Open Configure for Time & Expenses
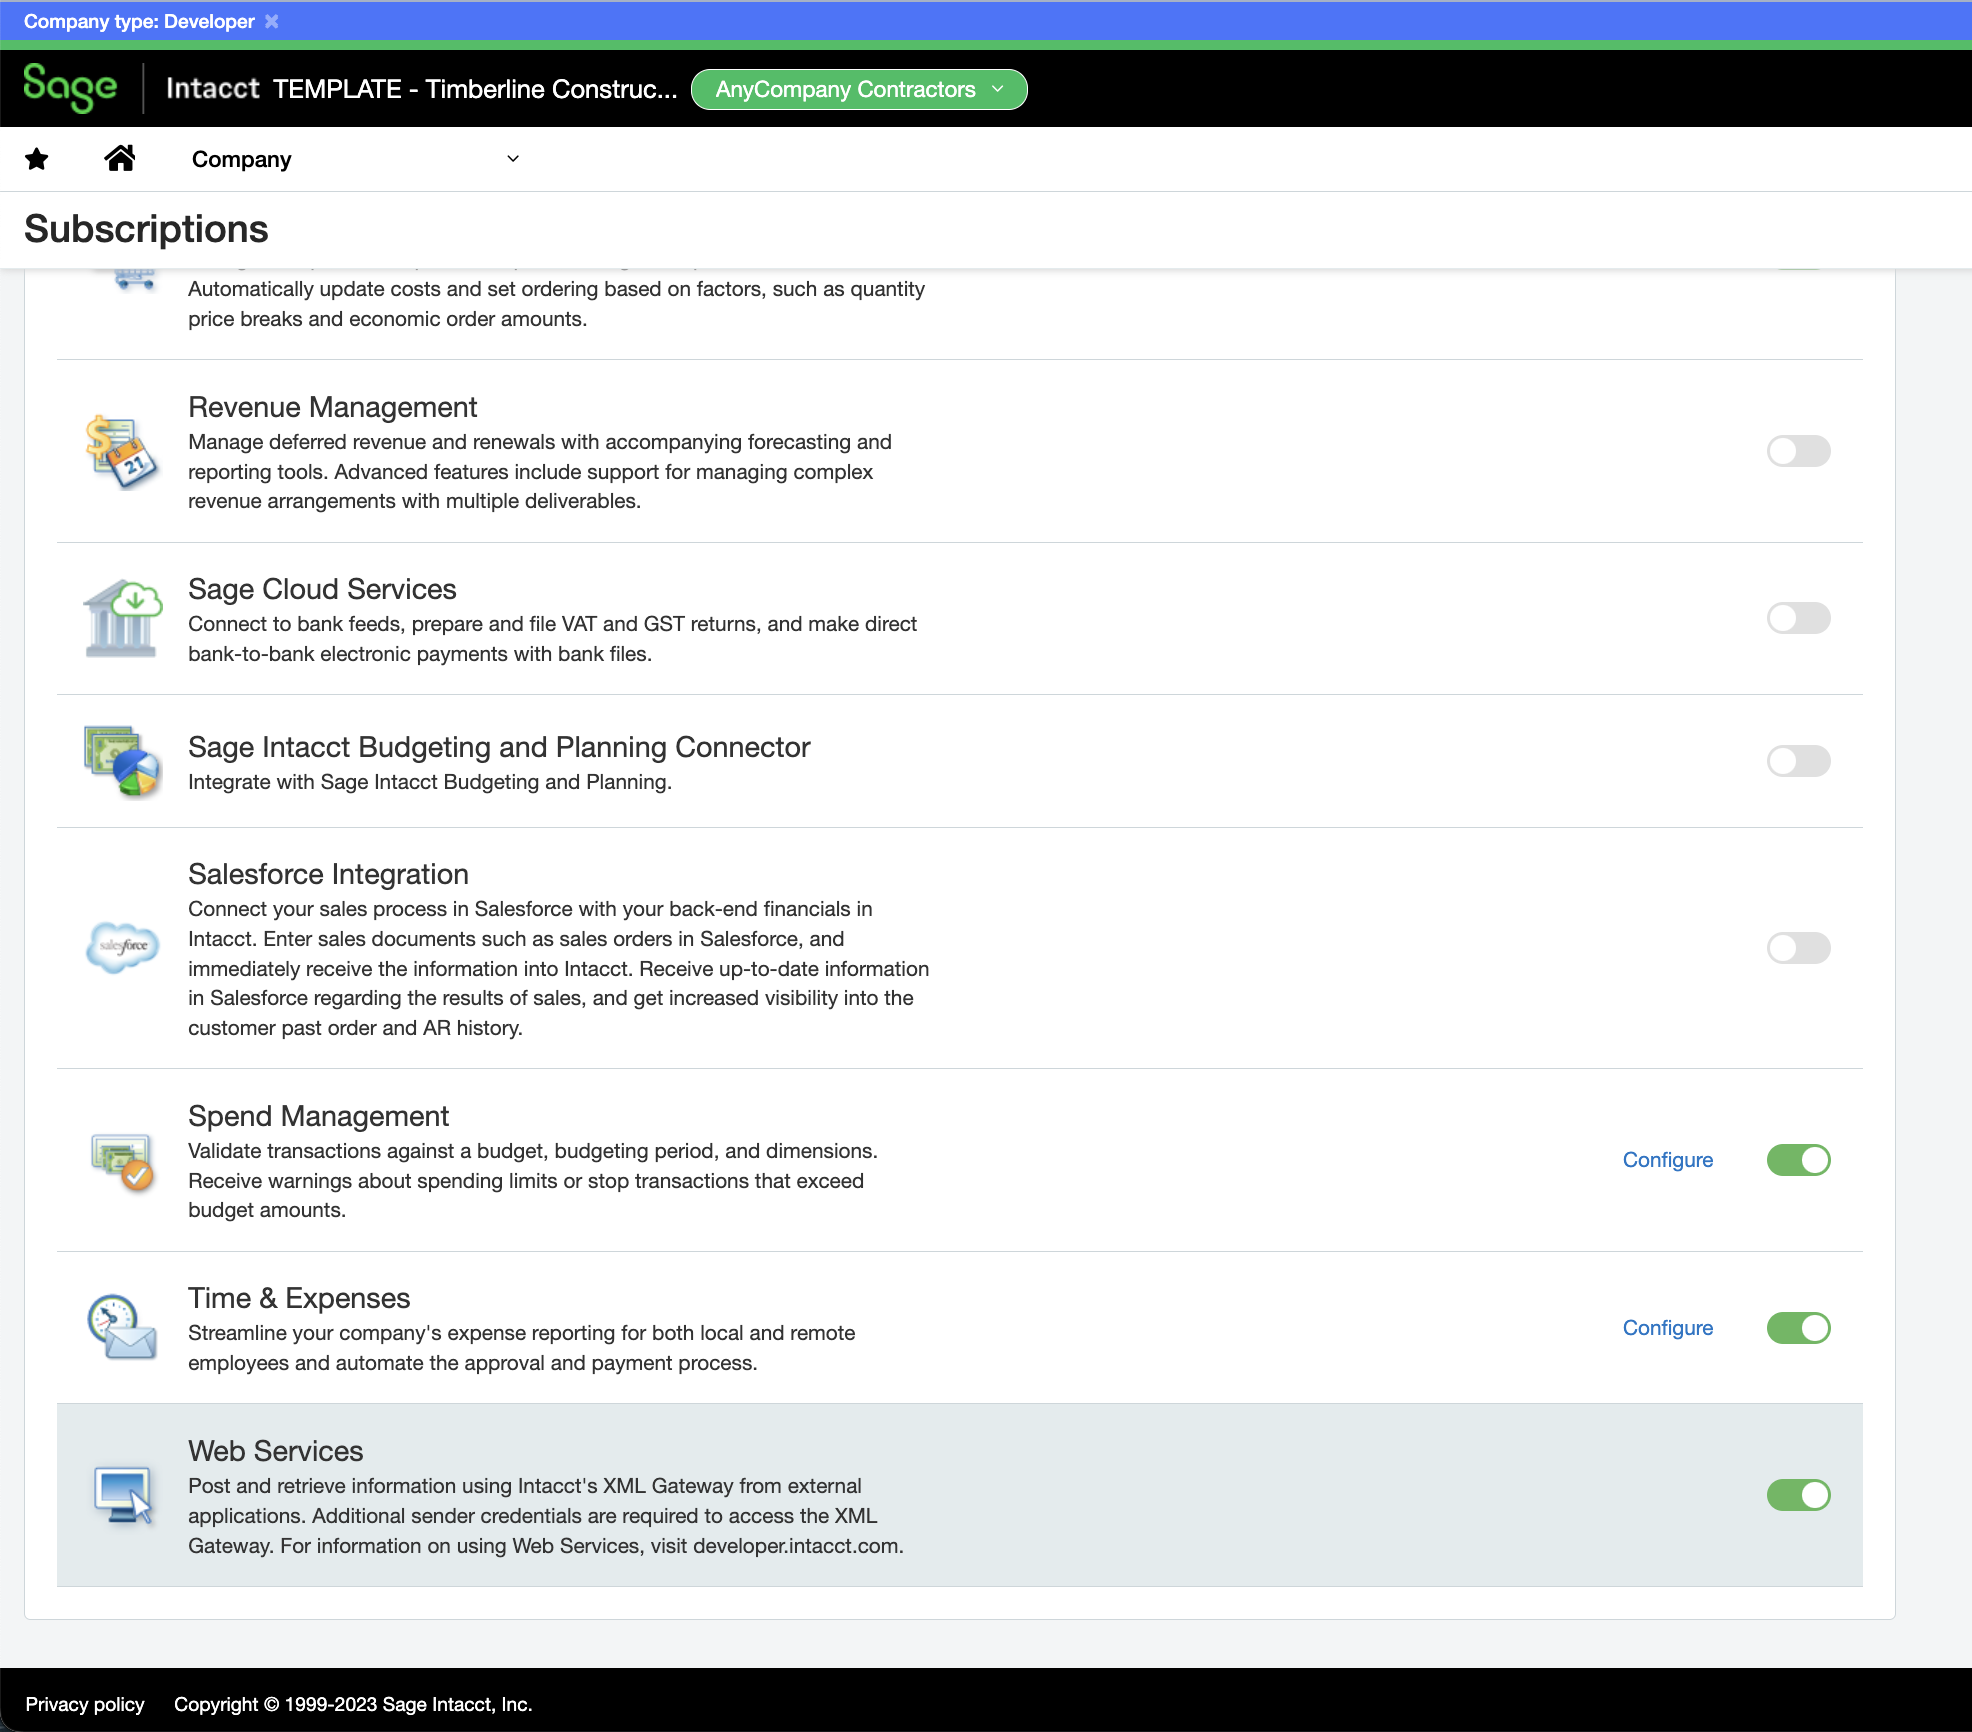1972x1732 pixels. [1667, 1328]
